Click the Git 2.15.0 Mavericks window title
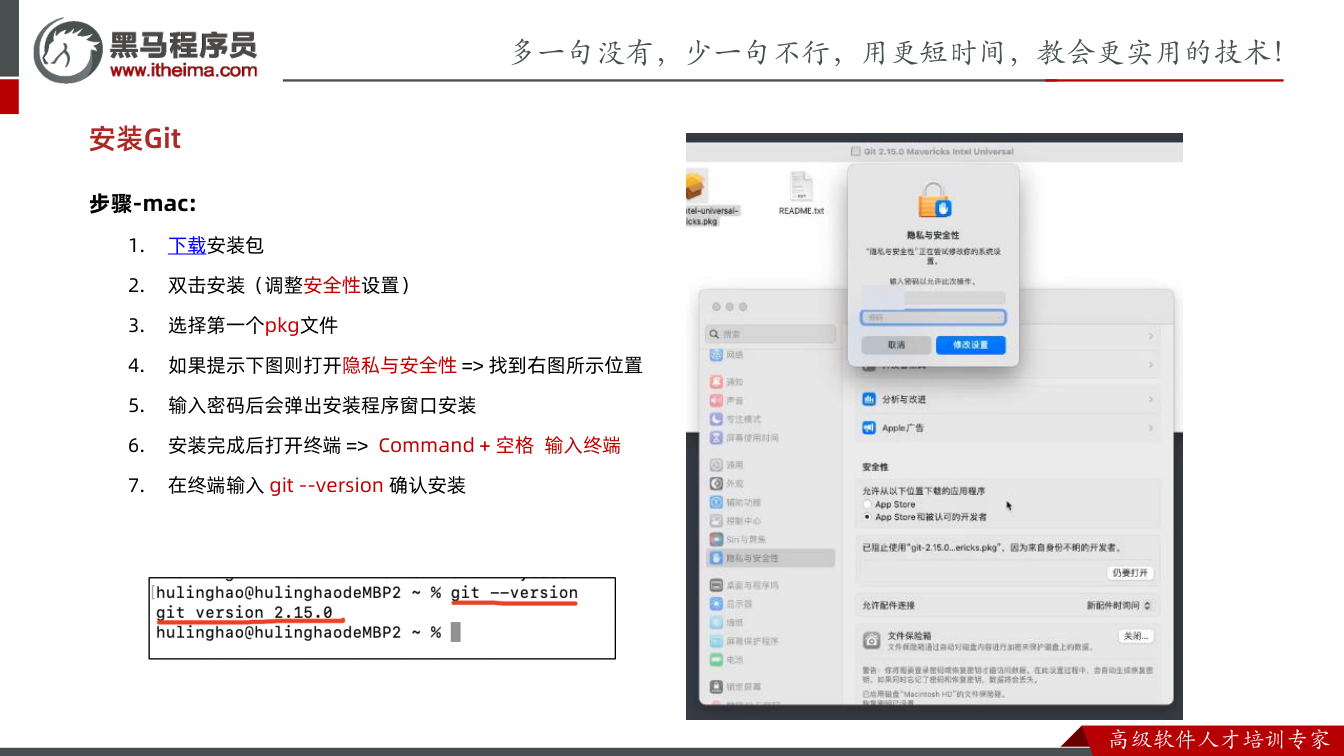This screenshot has height=756, width=1344. [x=938, y=152]
